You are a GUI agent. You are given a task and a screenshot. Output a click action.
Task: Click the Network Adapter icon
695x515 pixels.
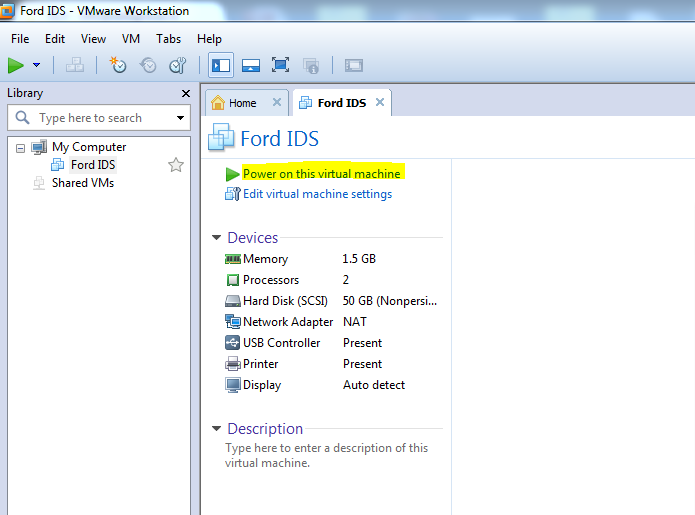click(233, 321)
